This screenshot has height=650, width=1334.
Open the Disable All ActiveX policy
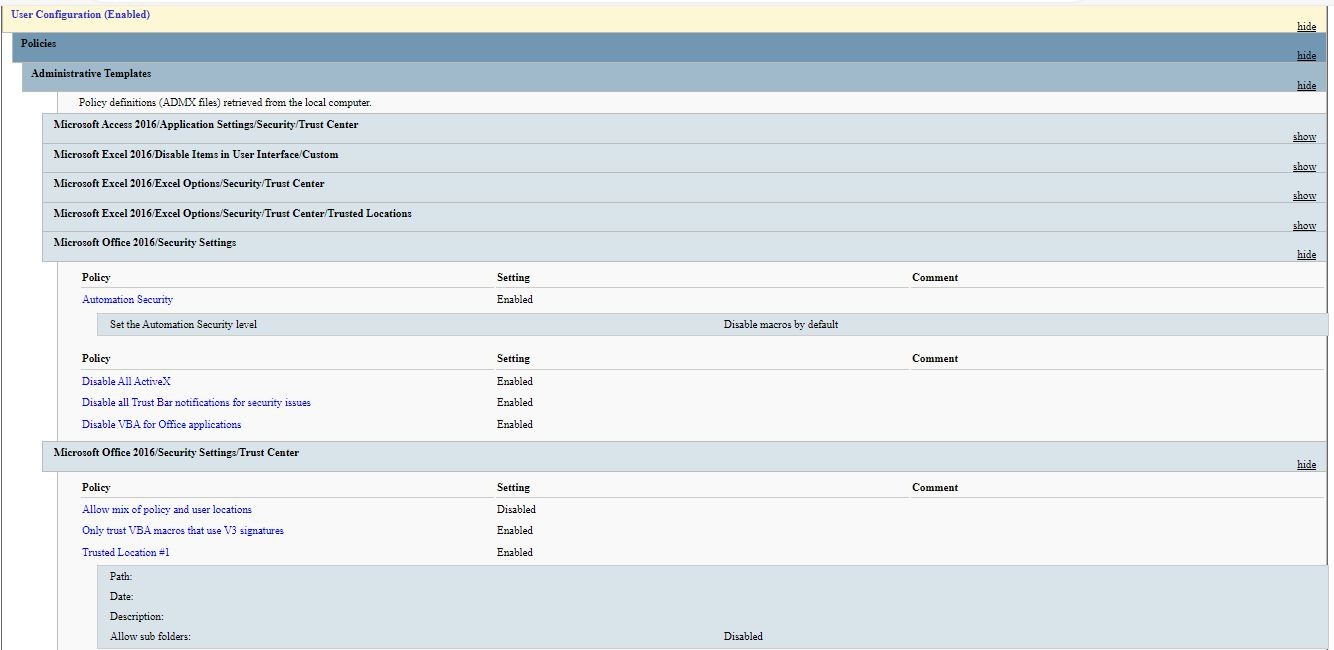(126, 382)
